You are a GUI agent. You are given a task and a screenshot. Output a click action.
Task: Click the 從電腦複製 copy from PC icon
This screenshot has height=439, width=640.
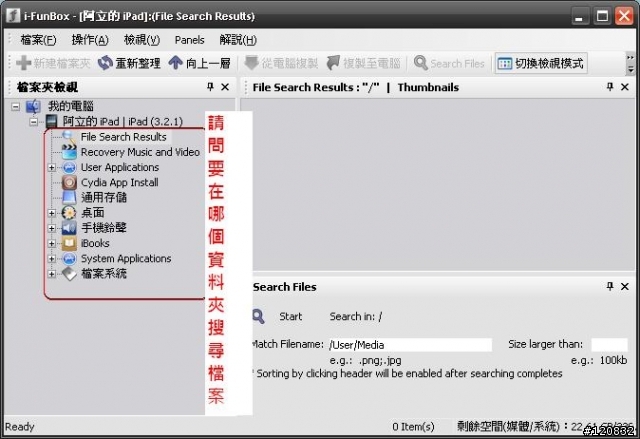click(x=251, y=63)
